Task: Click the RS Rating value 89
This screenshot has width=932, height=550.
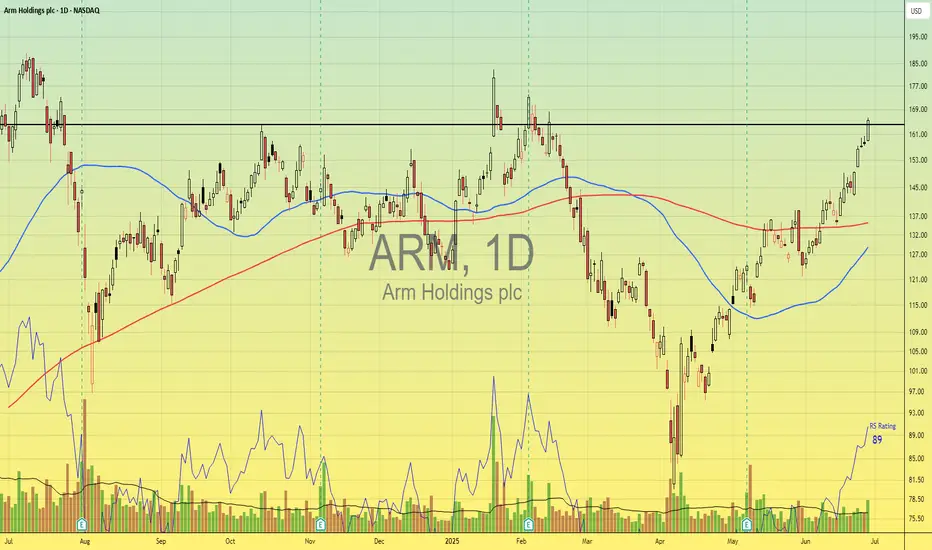Action: (x=877, y=440)
